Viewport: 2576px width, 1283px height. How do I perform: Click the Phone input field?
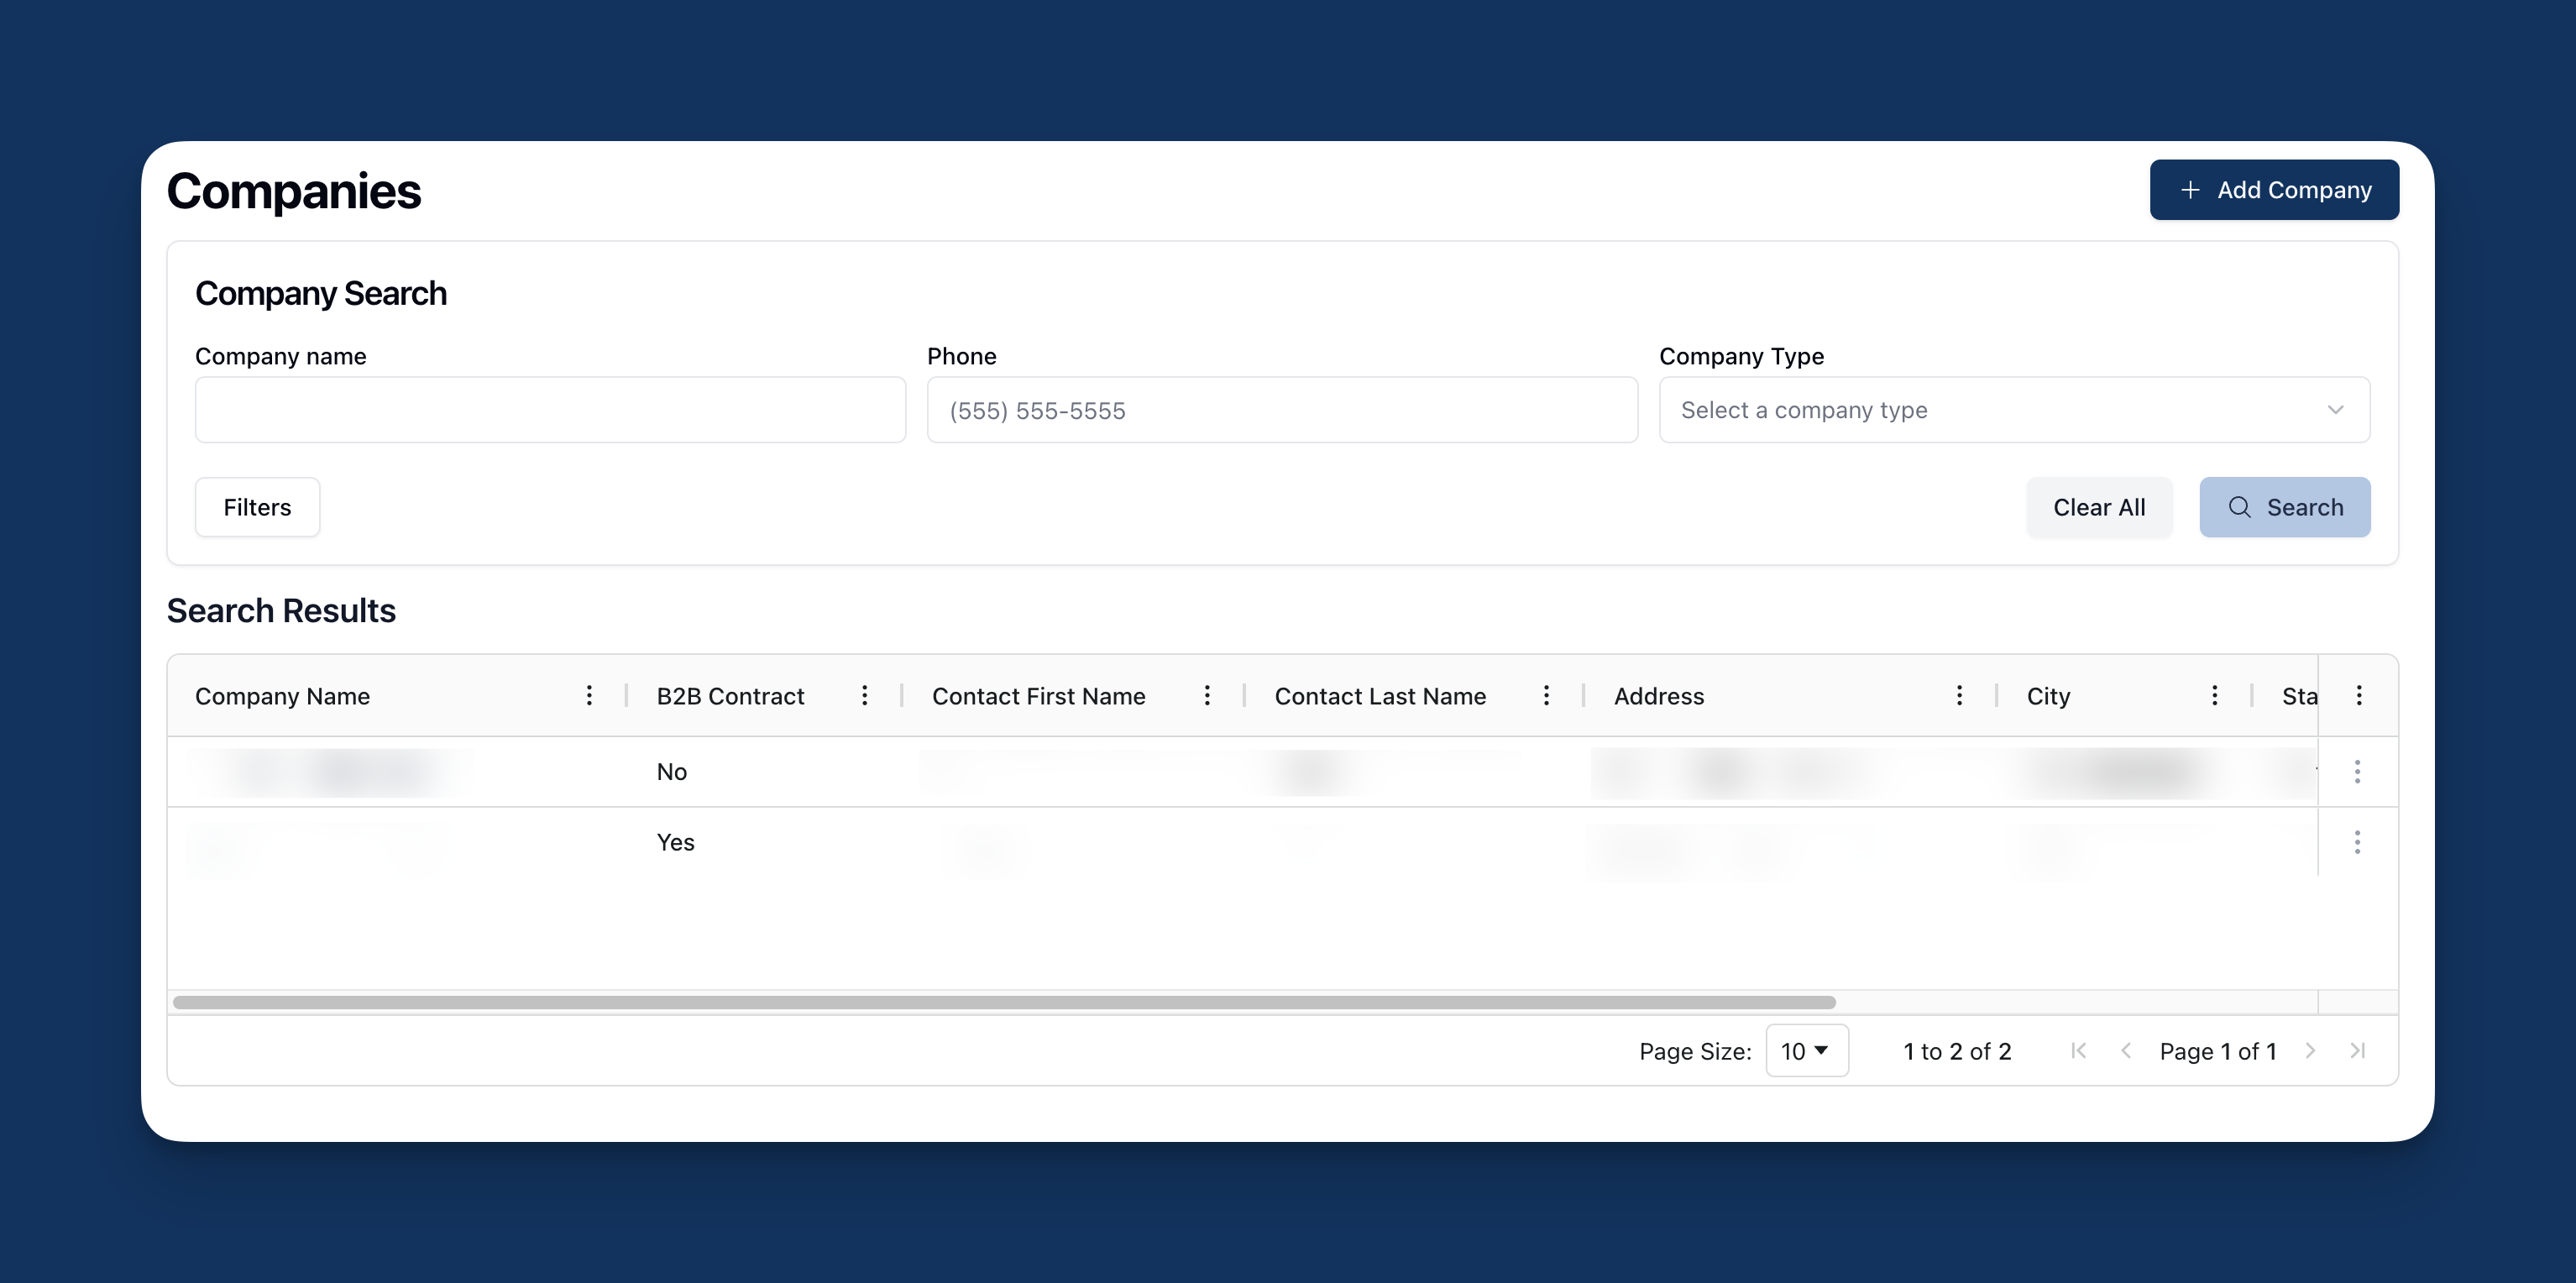pyautogui.click(x=1281, y=410)
